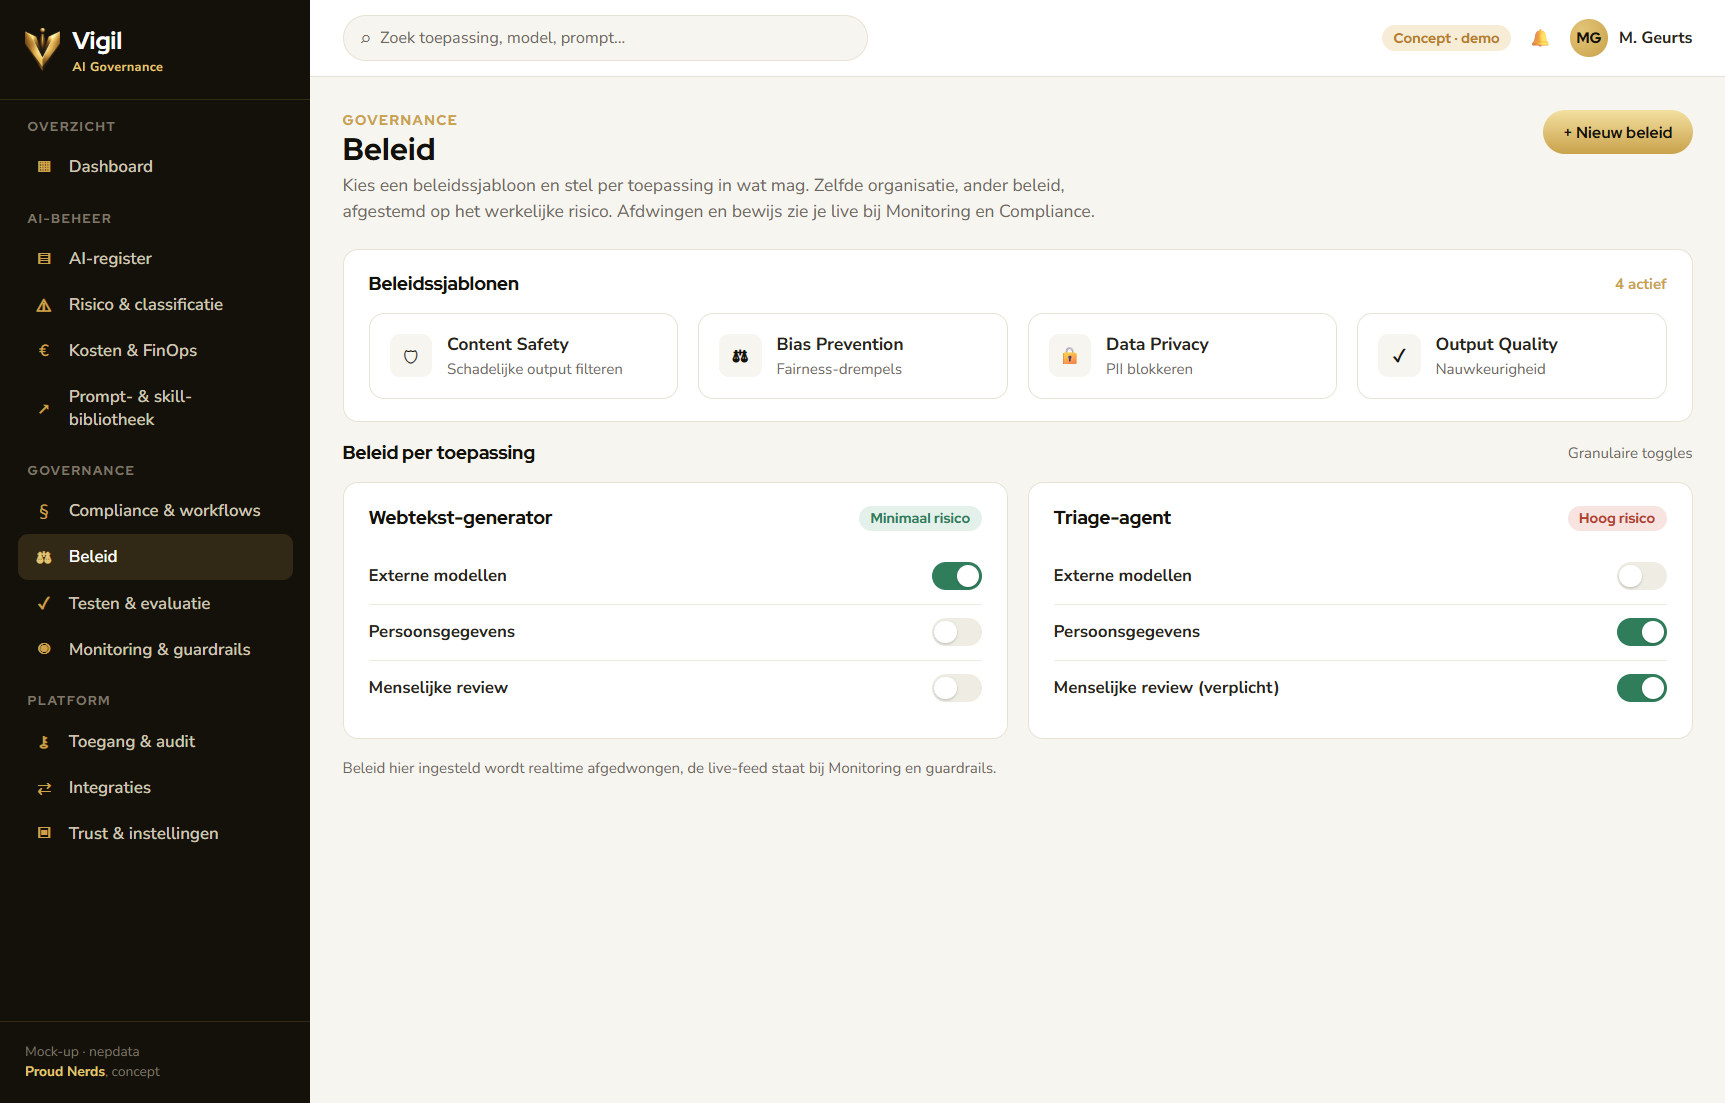Image resolution: width=1725 pixels, height=1103 pixels.
Task: Open Toegang & audit
Action: [155, 742]
